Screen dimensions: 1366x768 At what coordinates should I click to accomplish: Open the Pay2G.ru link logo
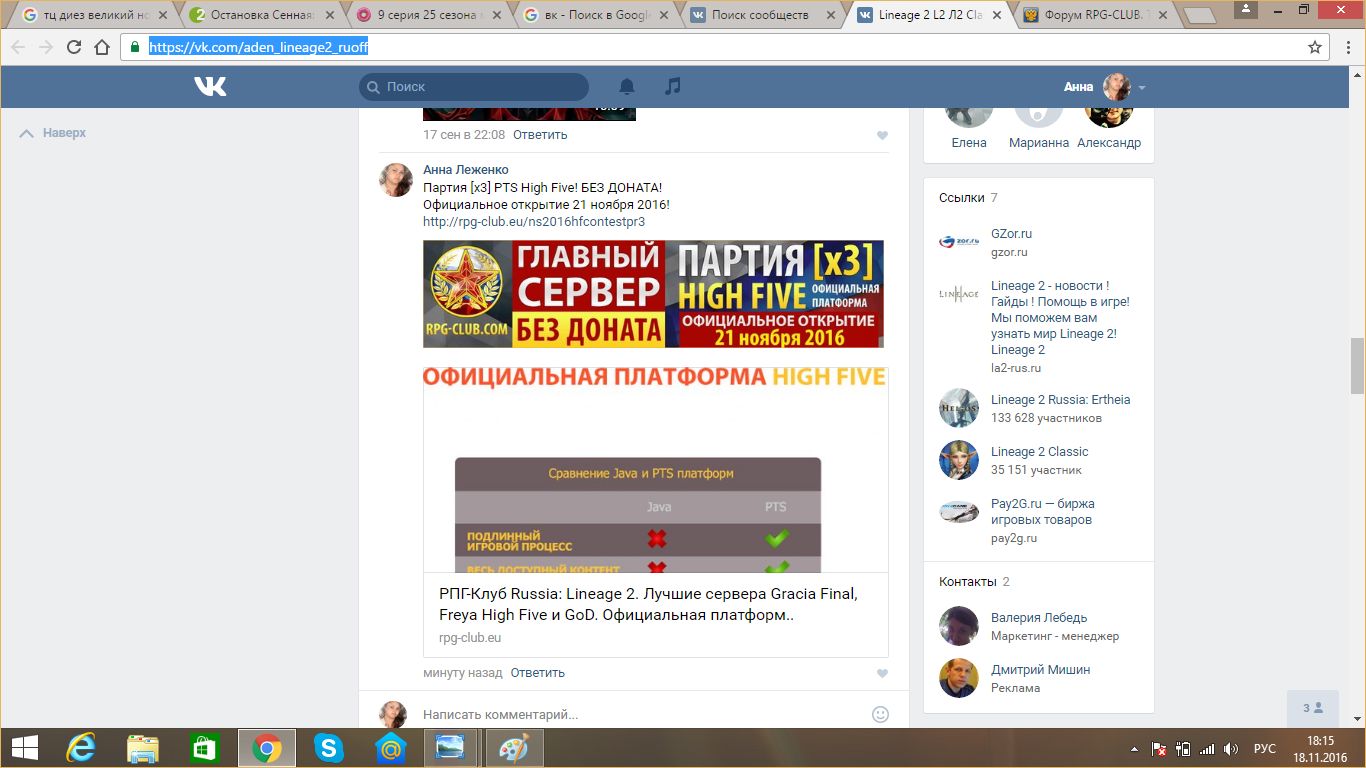tap(959, 512)
